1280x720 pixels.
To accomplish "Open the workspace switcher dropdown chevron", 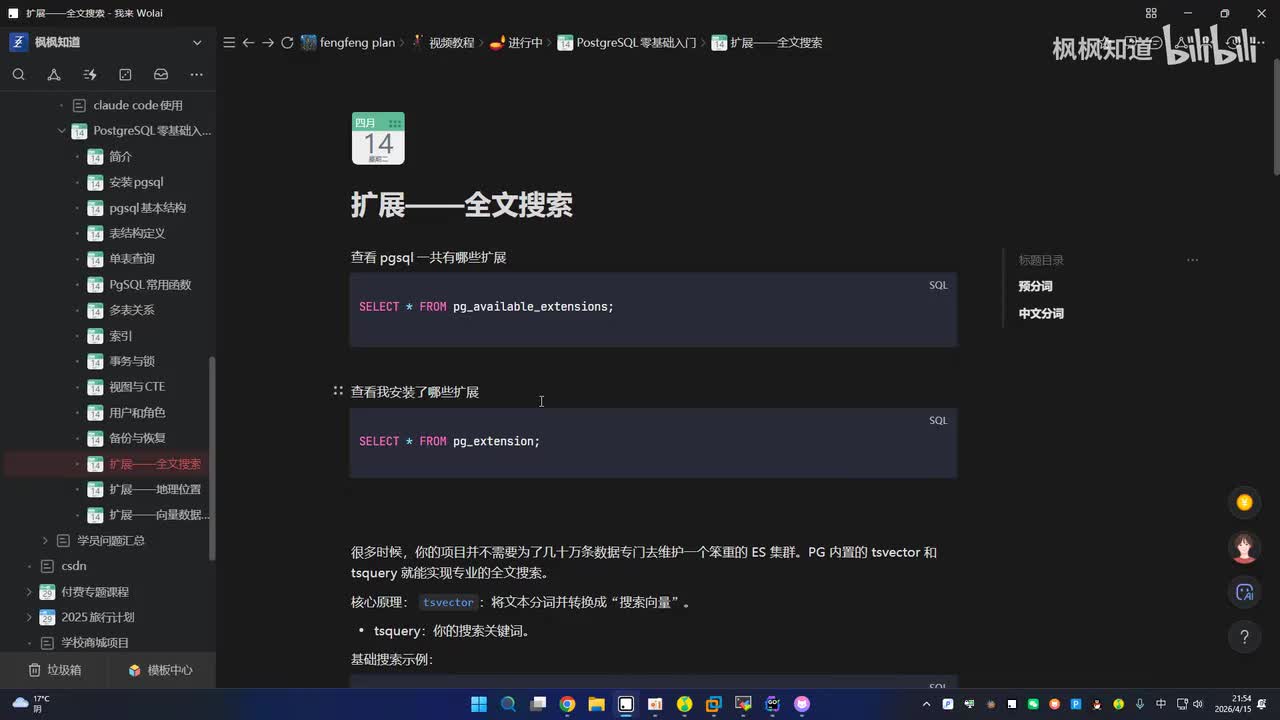I will [x=197, y=42].
